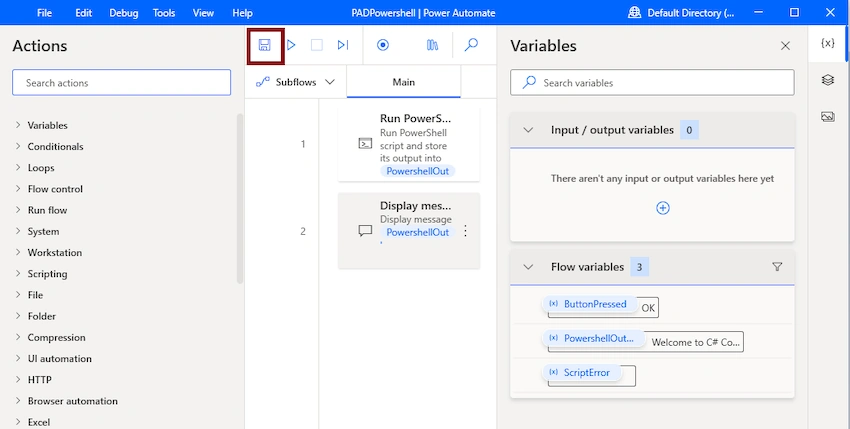Open the View menu
Viewport: 850px width, 429px height.
point(203,12)
